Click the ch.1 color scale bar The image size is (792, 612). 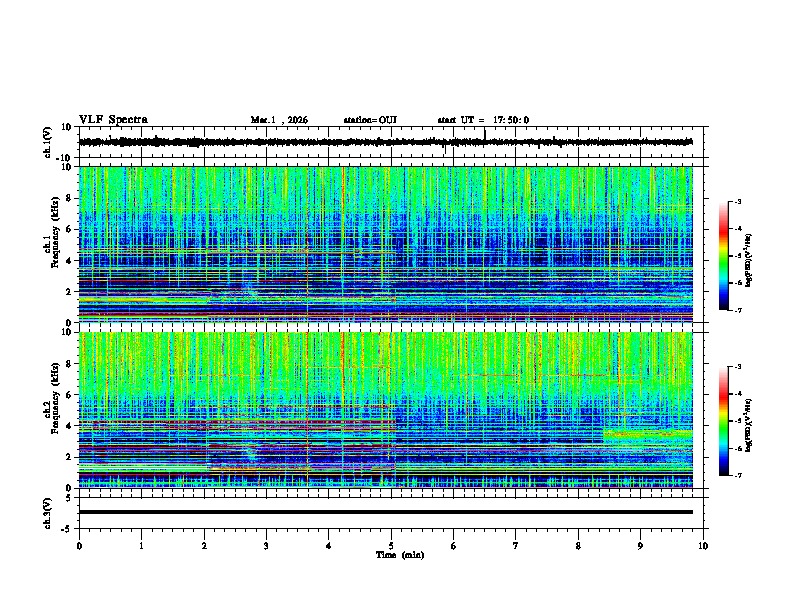(724, 256)
